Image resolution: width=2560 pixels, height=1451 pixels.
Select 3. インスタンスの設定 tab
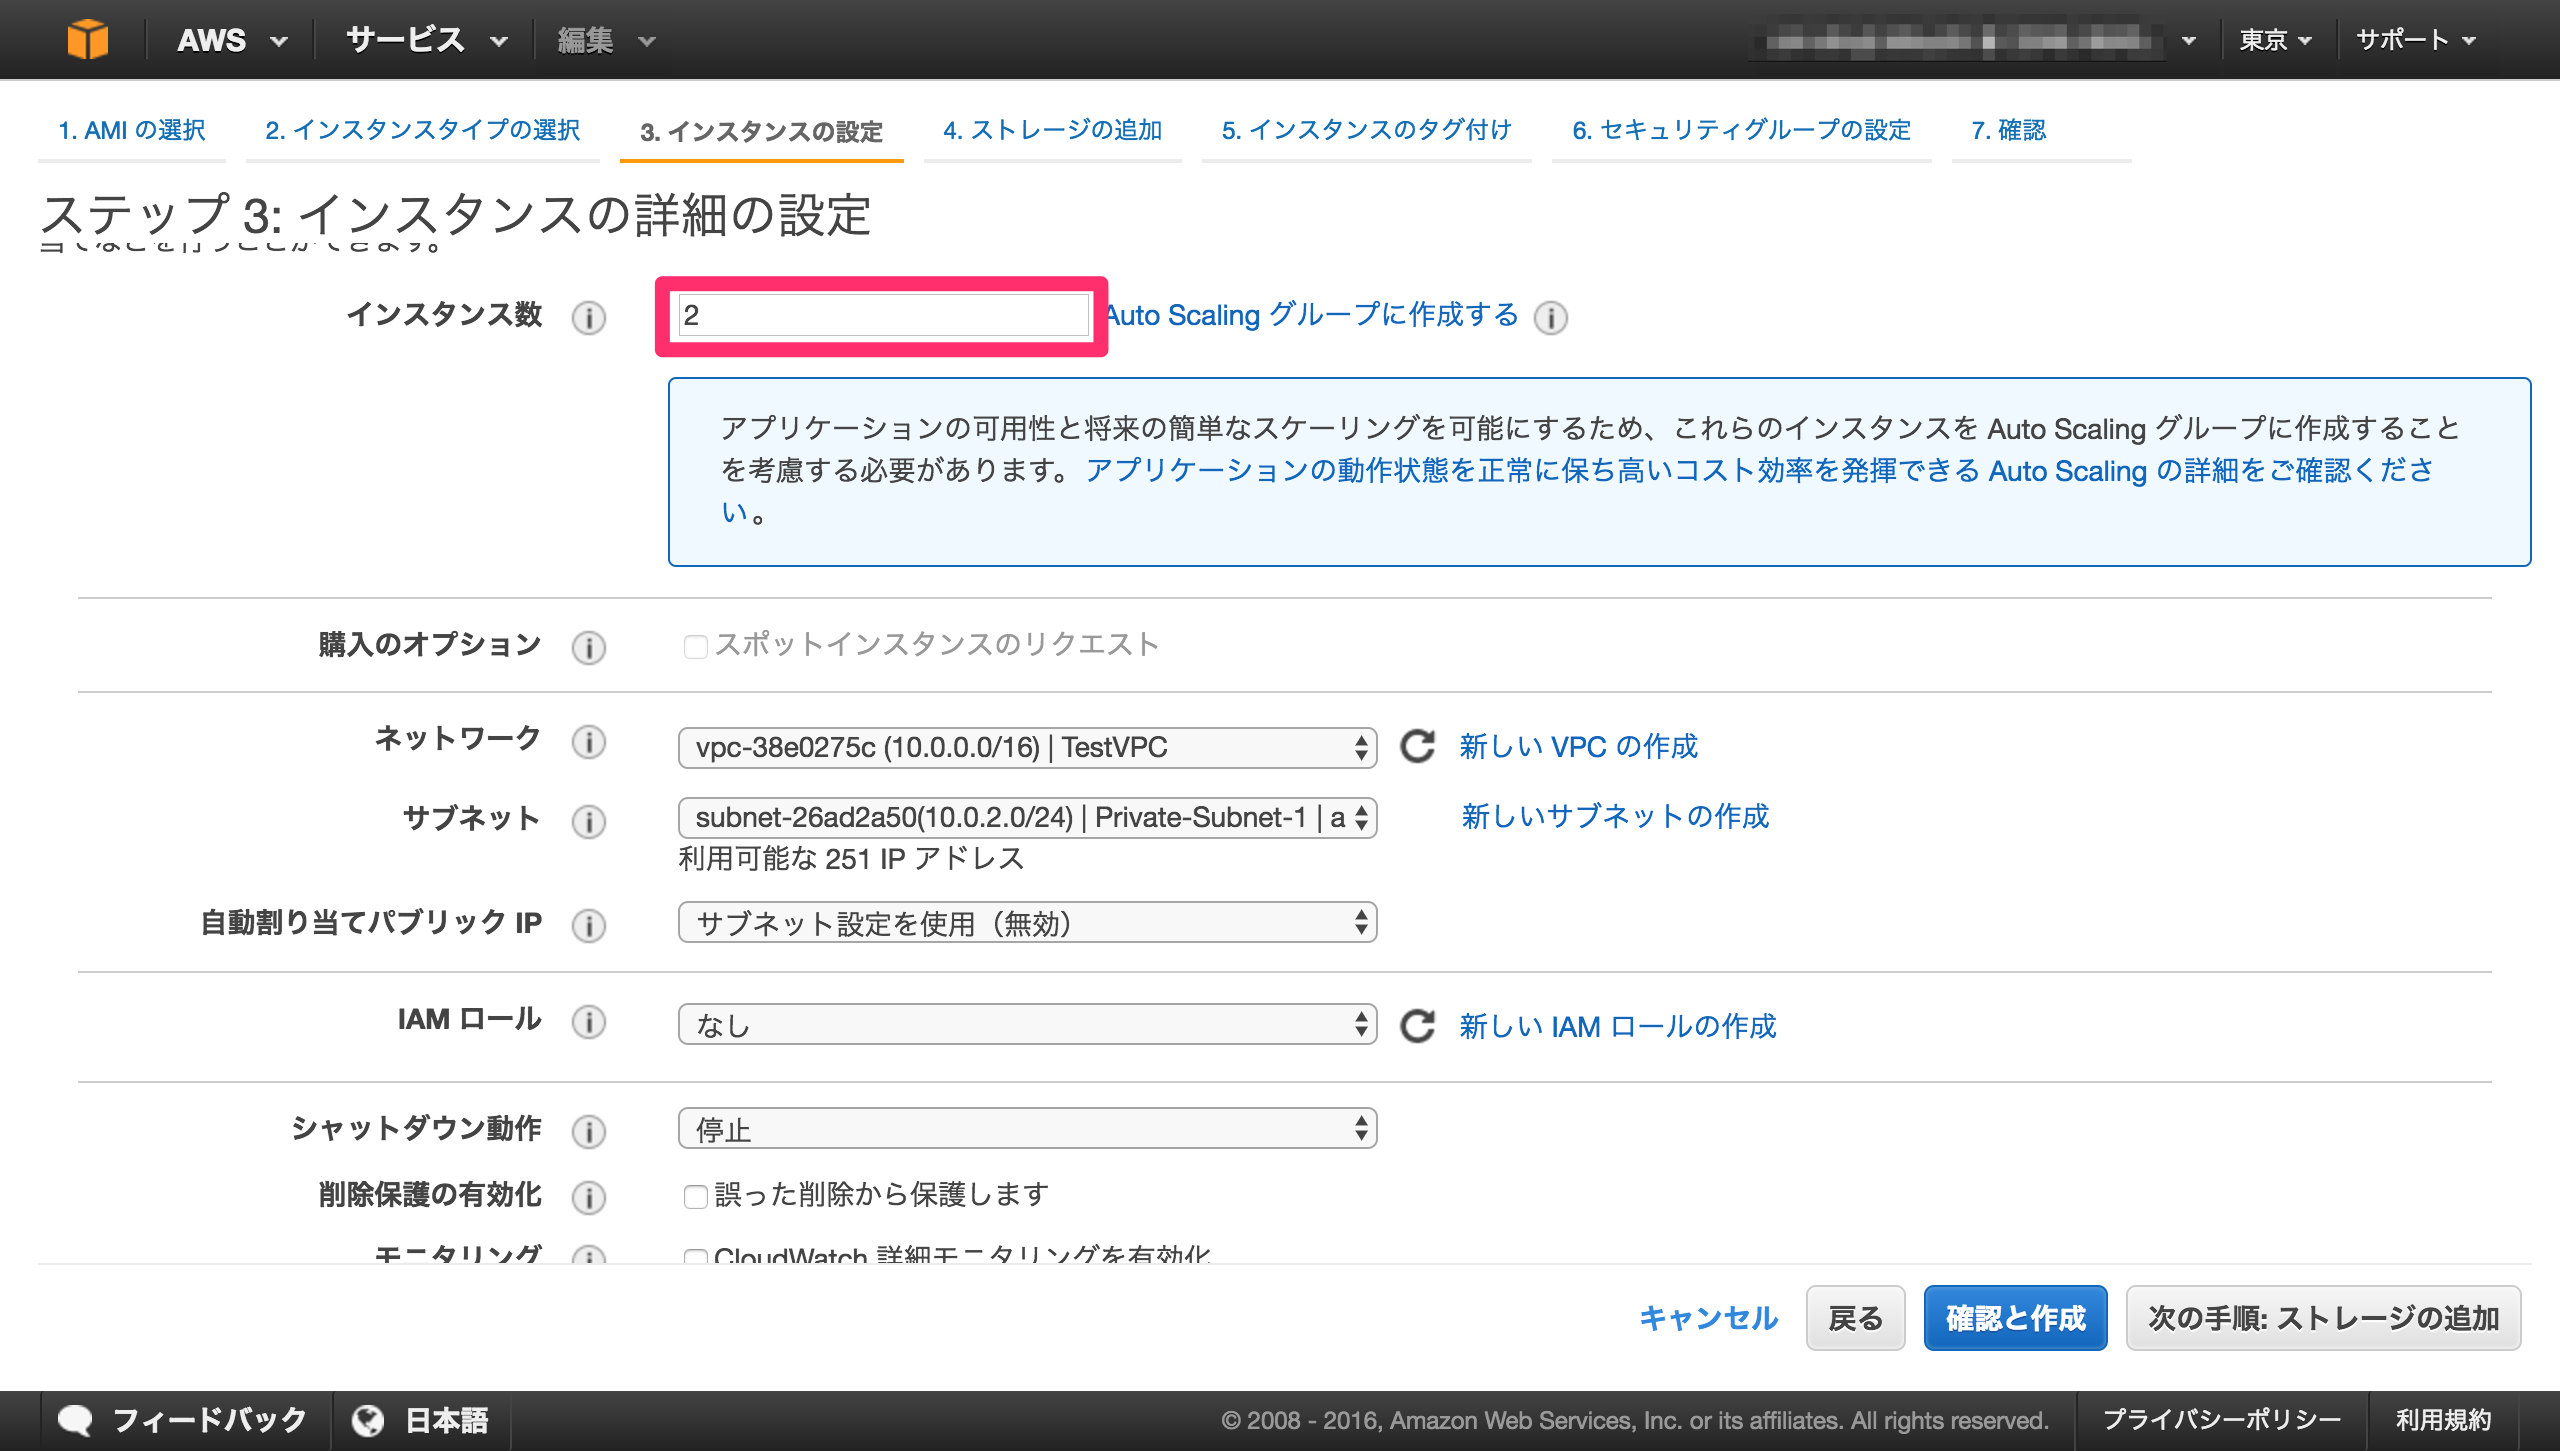click(761, 131)
